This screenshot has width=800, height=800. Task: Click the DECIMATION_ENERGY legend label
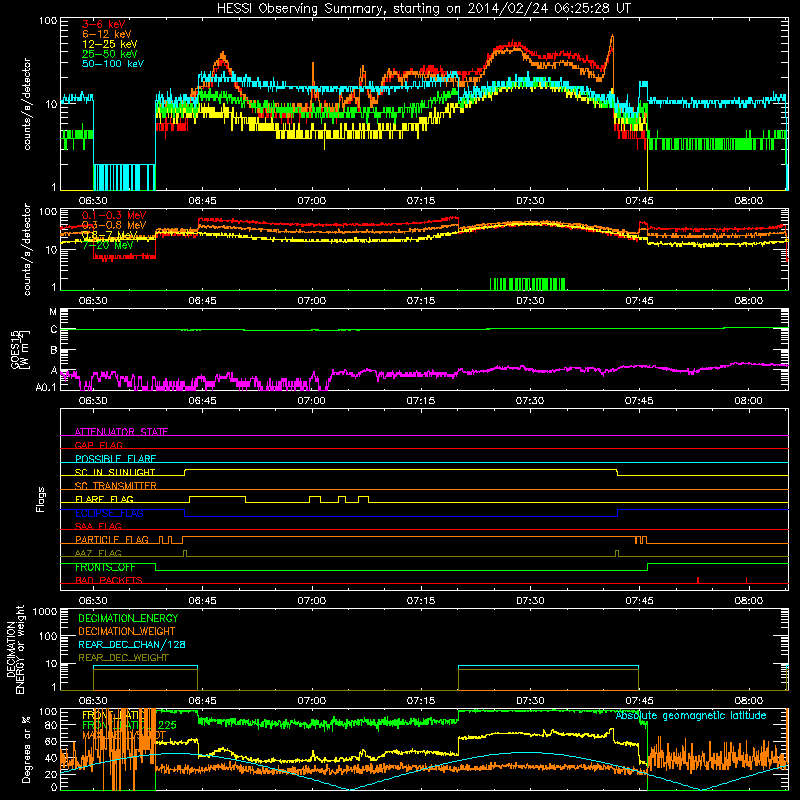pos(128,618)
